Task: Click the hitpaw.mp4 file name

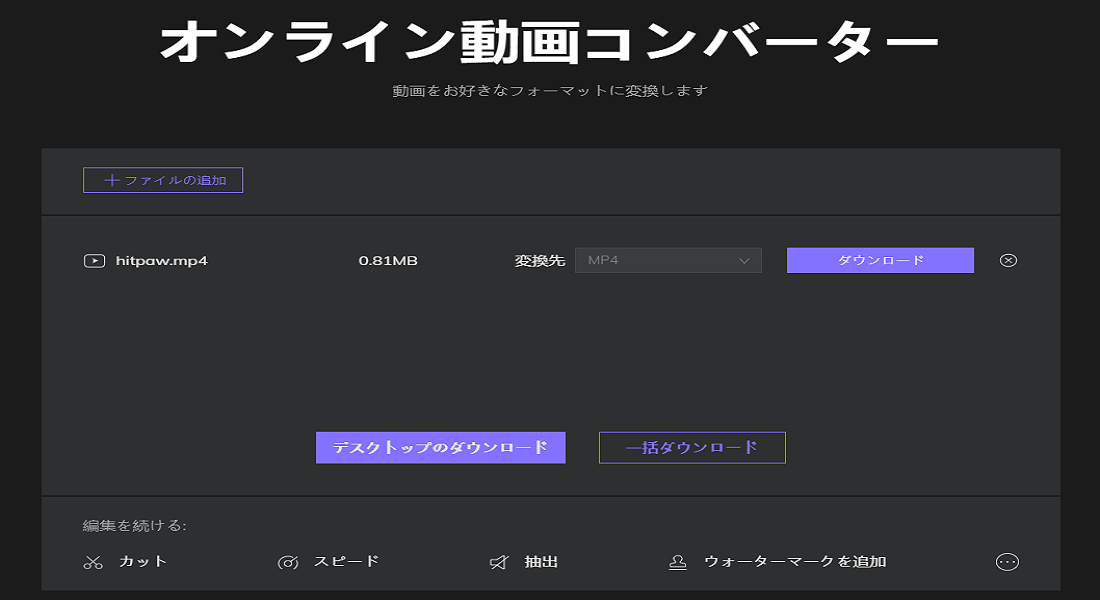Action: click(161, 261)
